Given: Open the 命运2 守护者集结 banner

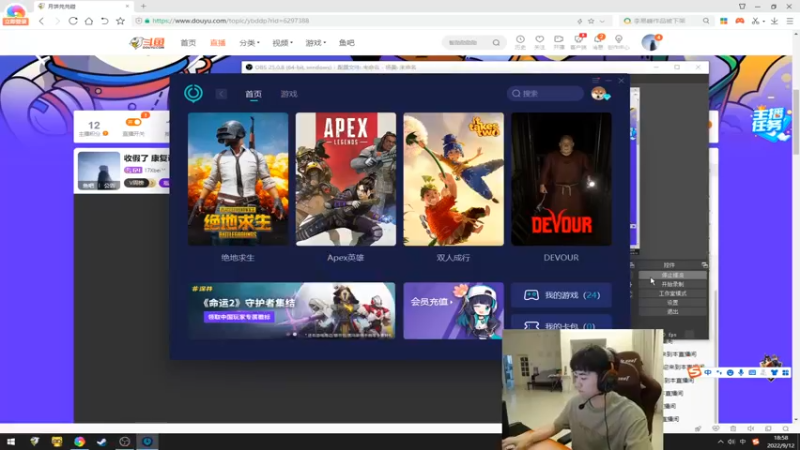Looking at the screenshot, I should tap(291, 310).
